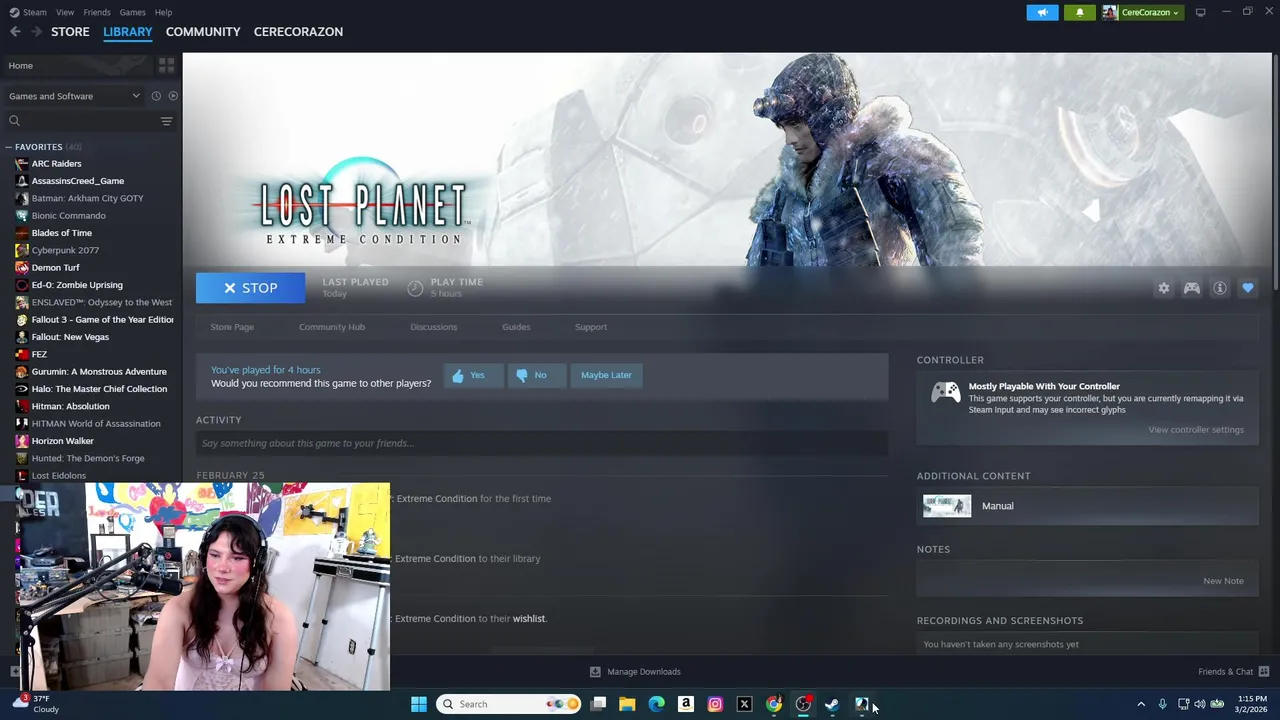Viewport: 1280px width, 720px height.
Task: Go to COMMUNITY tab
Action: pos(203,32)
